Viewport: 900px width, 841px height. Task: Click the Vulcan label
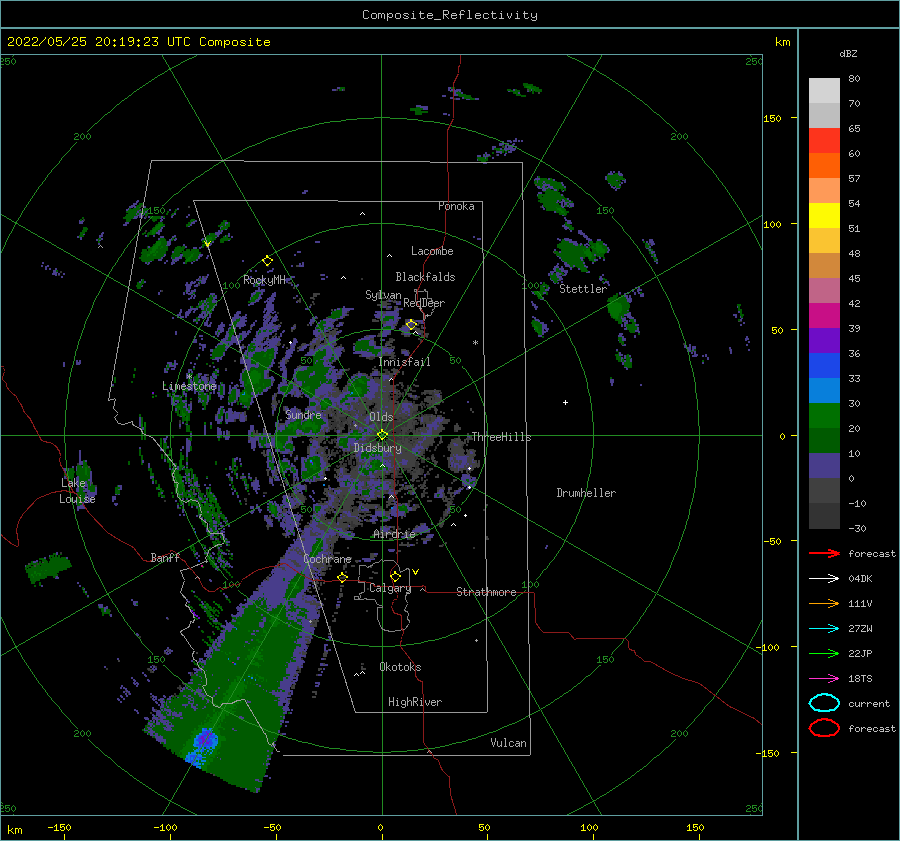point(509,743)
